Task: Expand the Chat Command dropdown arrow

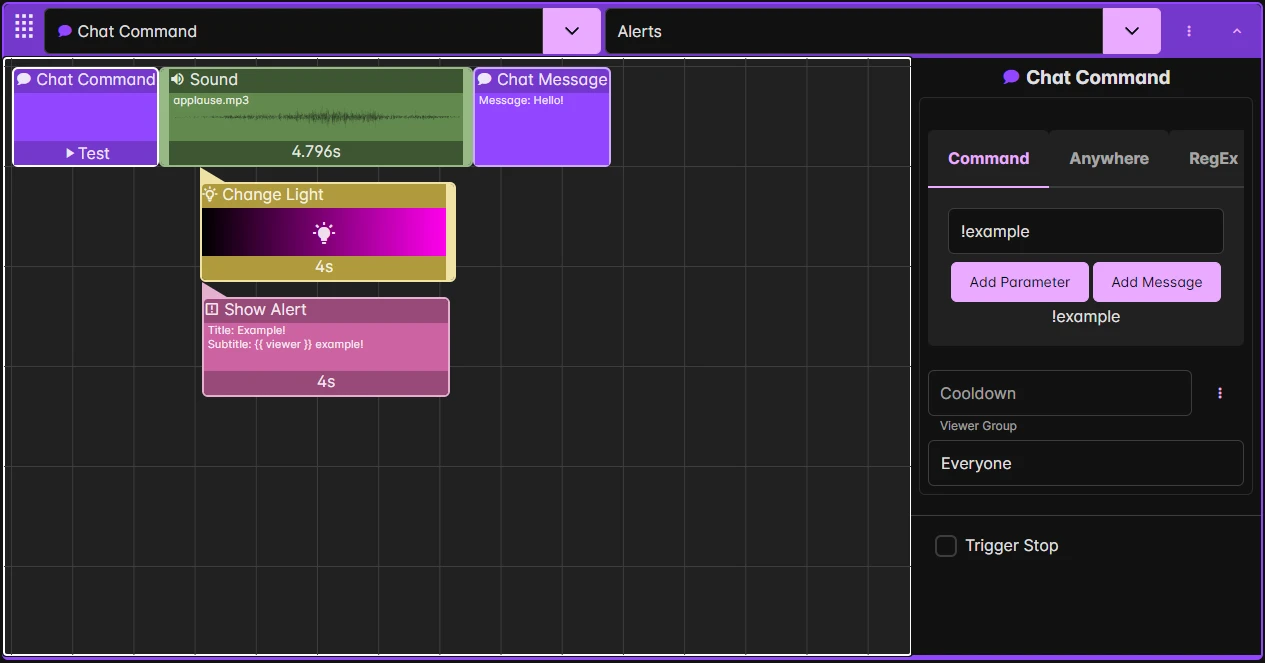Action: coord(572,31)
